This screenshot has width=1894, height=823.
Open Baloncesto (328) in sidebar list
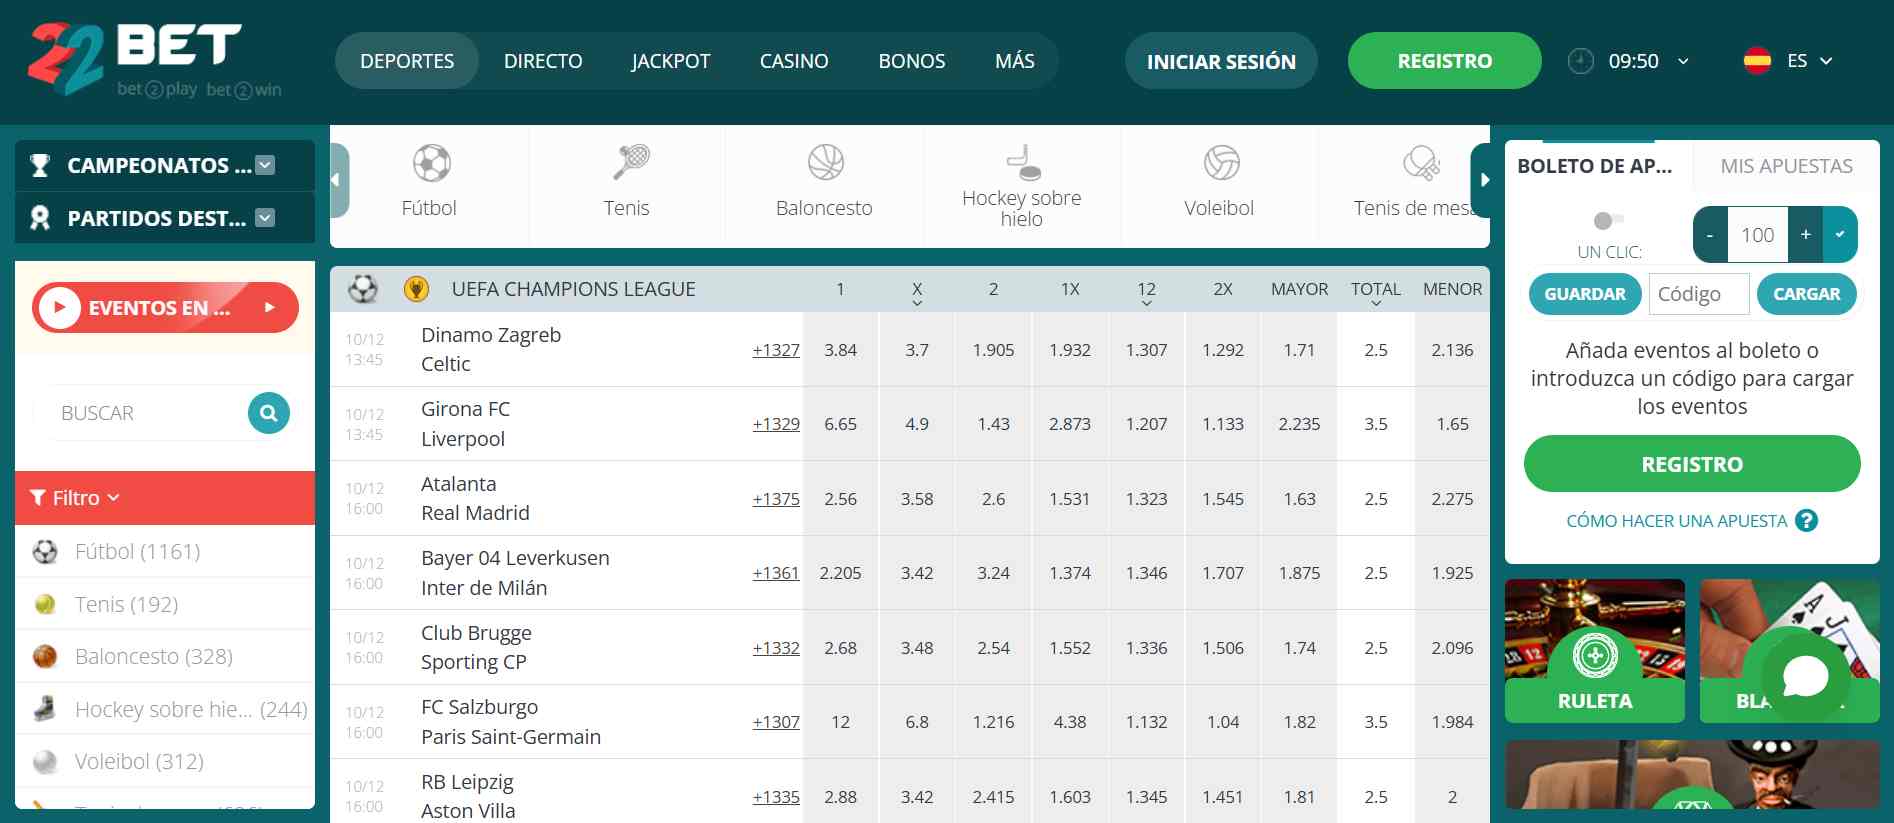tap(165, 656)
